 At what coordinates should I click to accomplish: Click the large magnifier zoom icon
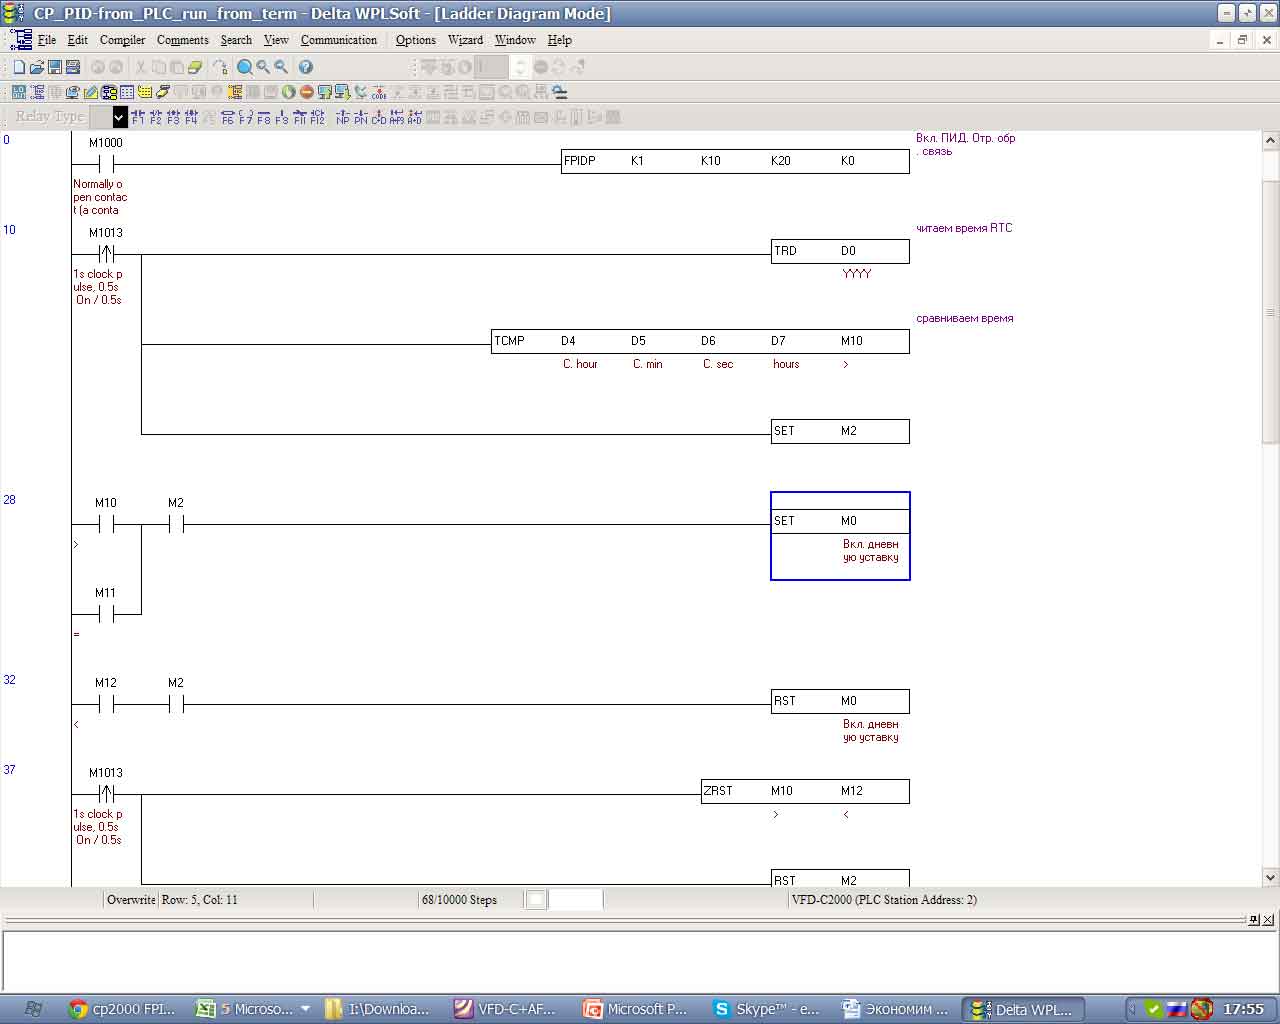click(245, 67)
